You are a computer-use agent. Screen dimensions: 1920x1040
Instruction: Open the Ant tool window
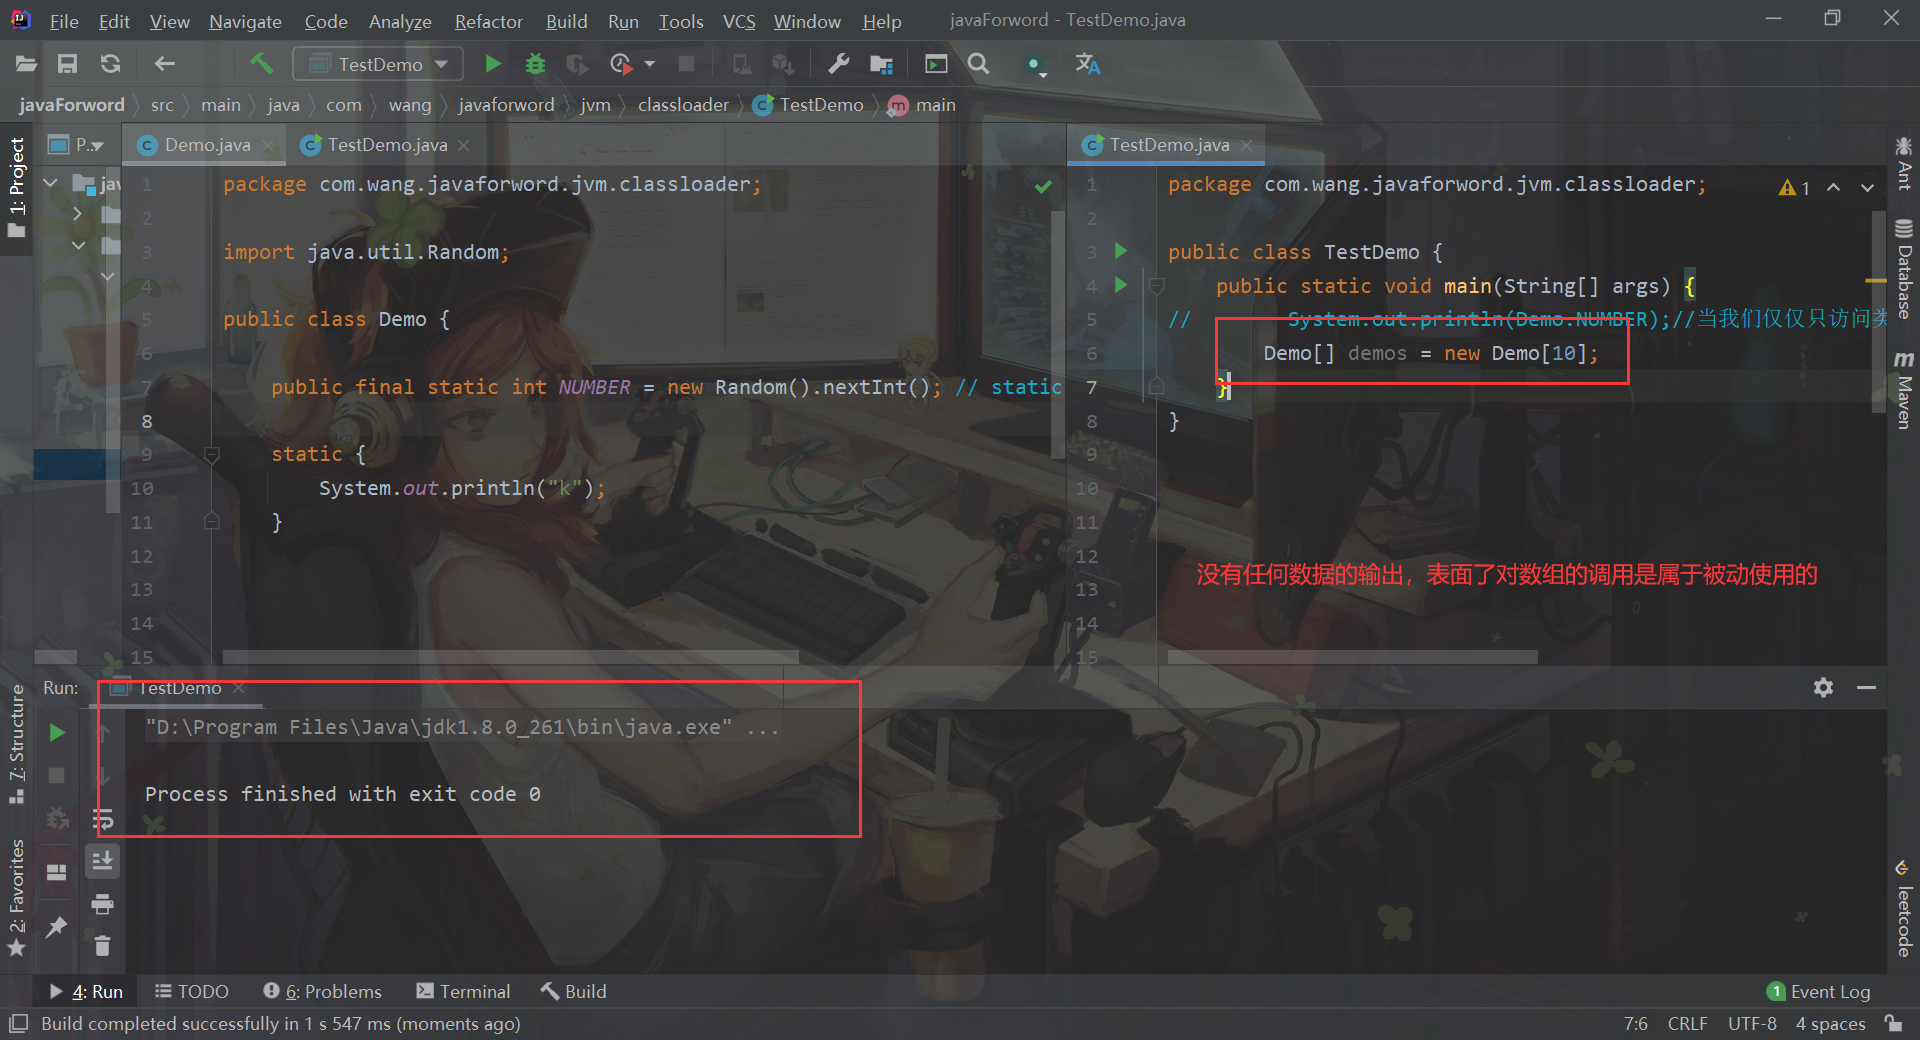1904,164
